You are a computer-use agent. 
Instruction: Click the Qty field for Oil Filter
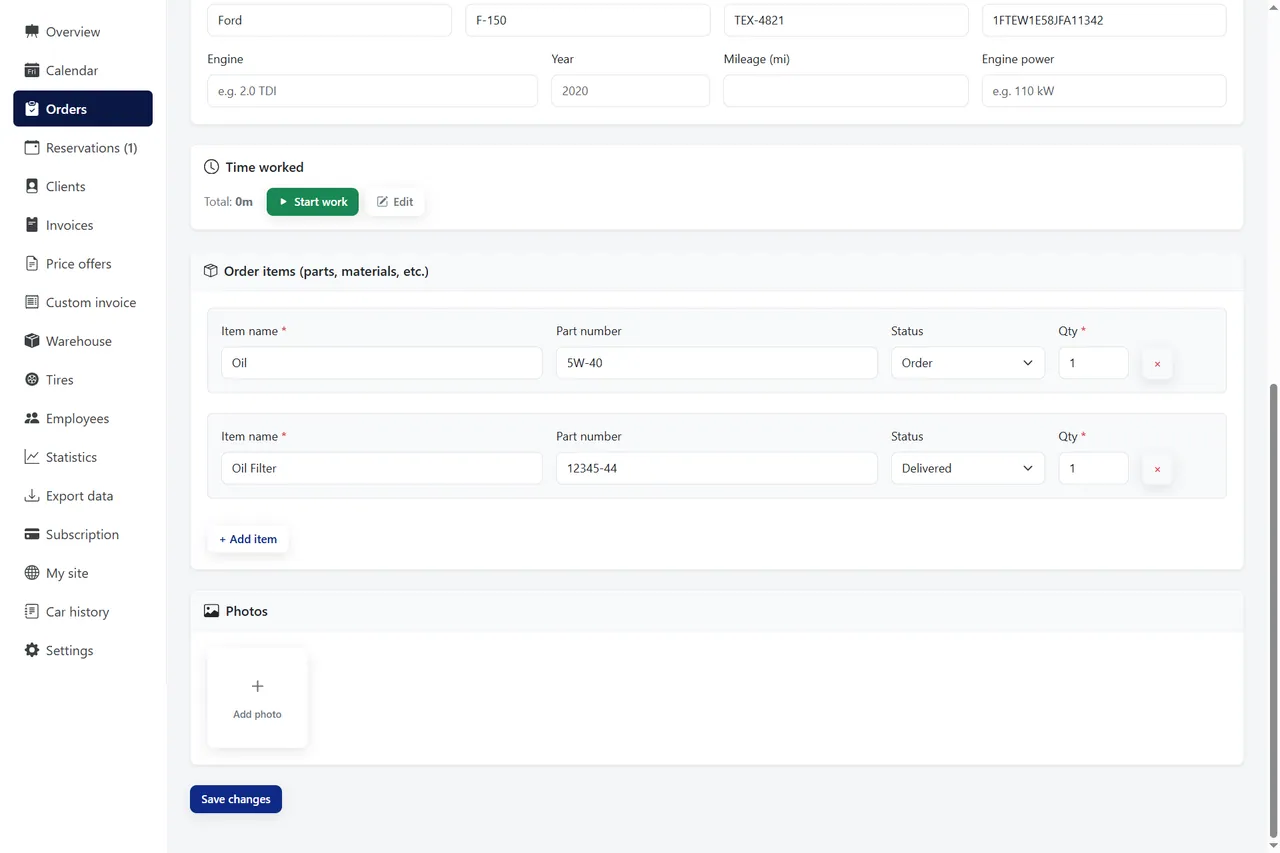pyautogui.click(x=1094, y=468)
